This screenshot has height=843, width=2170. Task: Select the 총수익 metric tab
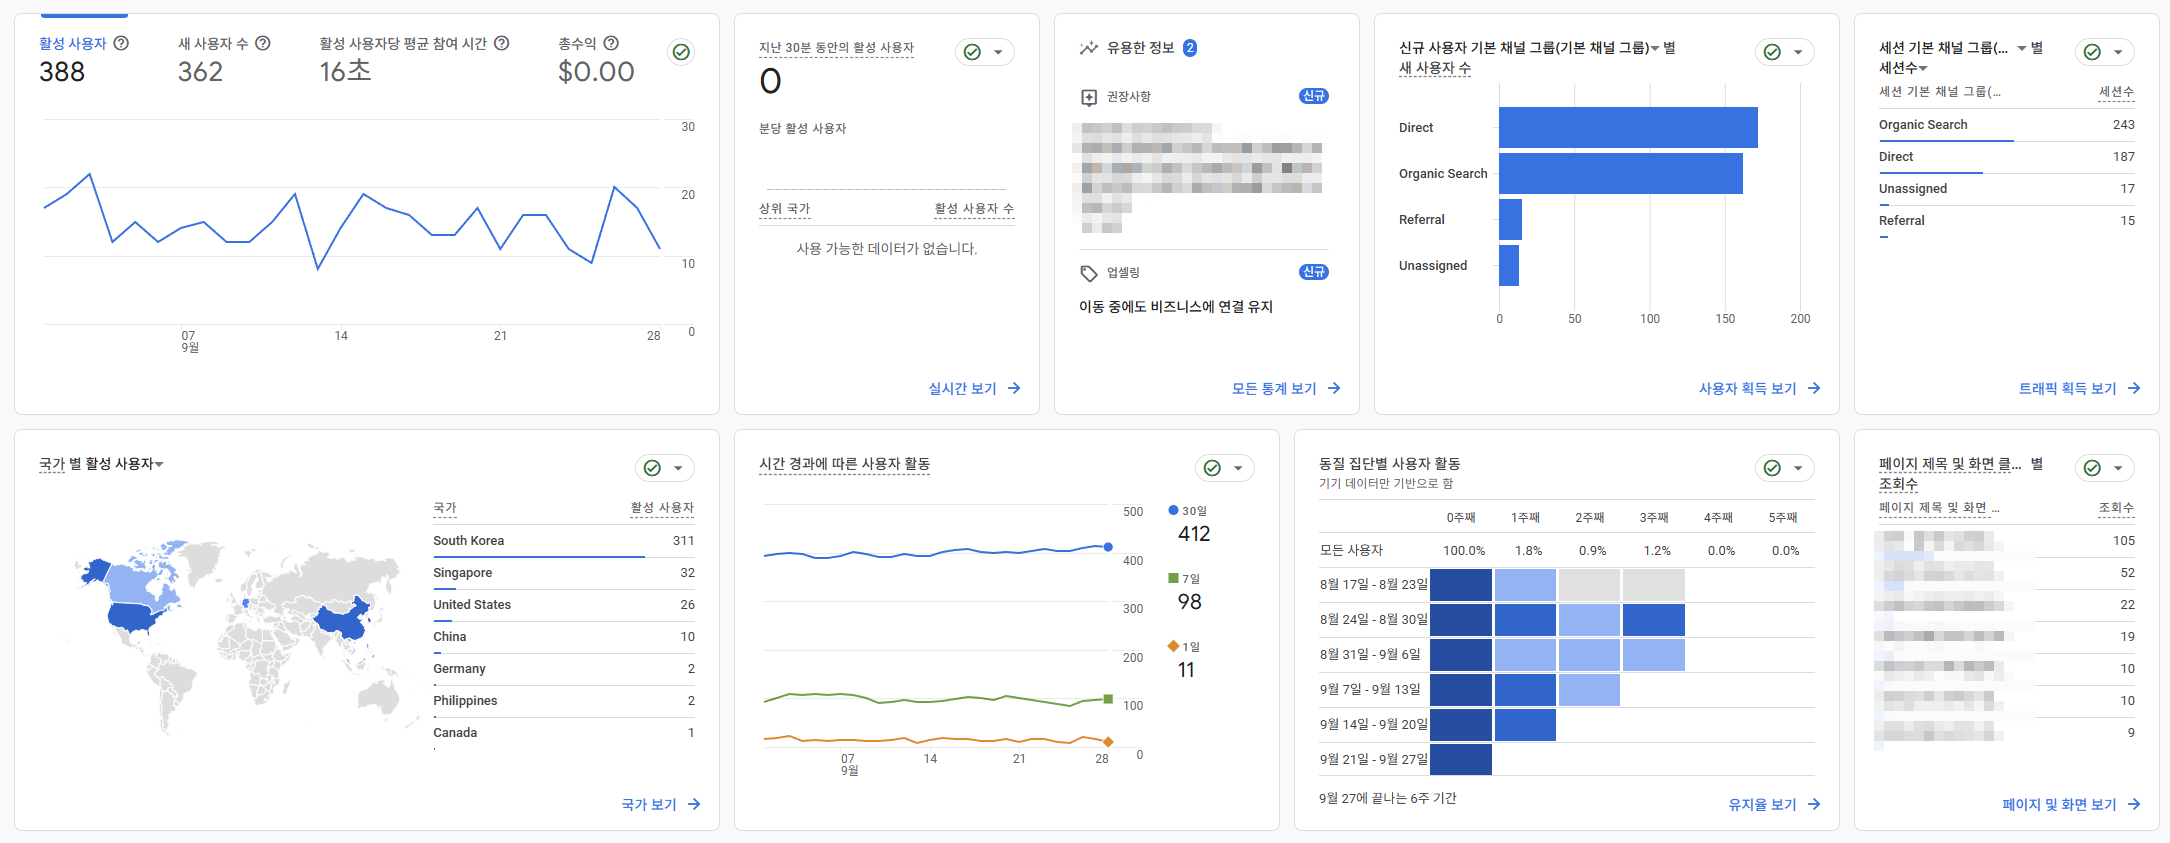577,44
